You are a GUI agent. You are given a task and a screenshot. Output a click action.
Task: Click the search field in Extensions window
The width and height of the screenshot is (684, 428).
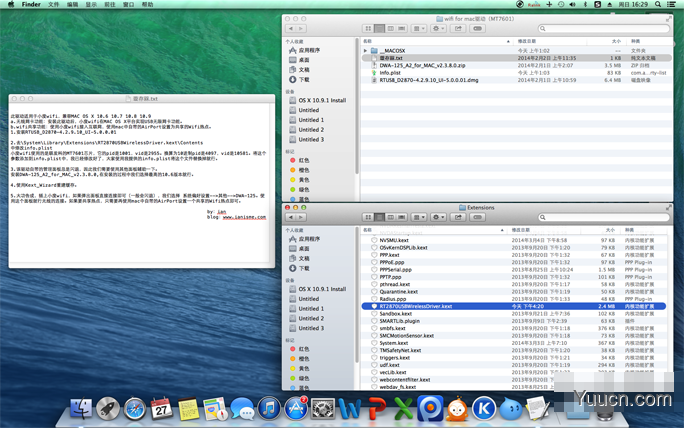pos(604,217)
